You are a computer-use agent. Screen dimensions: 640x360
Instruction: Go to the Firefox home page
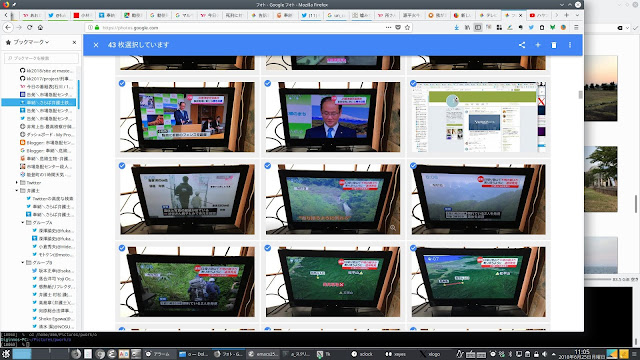point(40,27)
